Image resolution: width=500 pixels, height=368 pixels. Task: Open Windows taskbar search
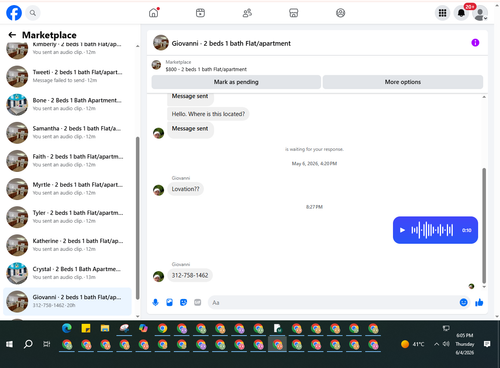pyautogui.click(x=28, y=344)
